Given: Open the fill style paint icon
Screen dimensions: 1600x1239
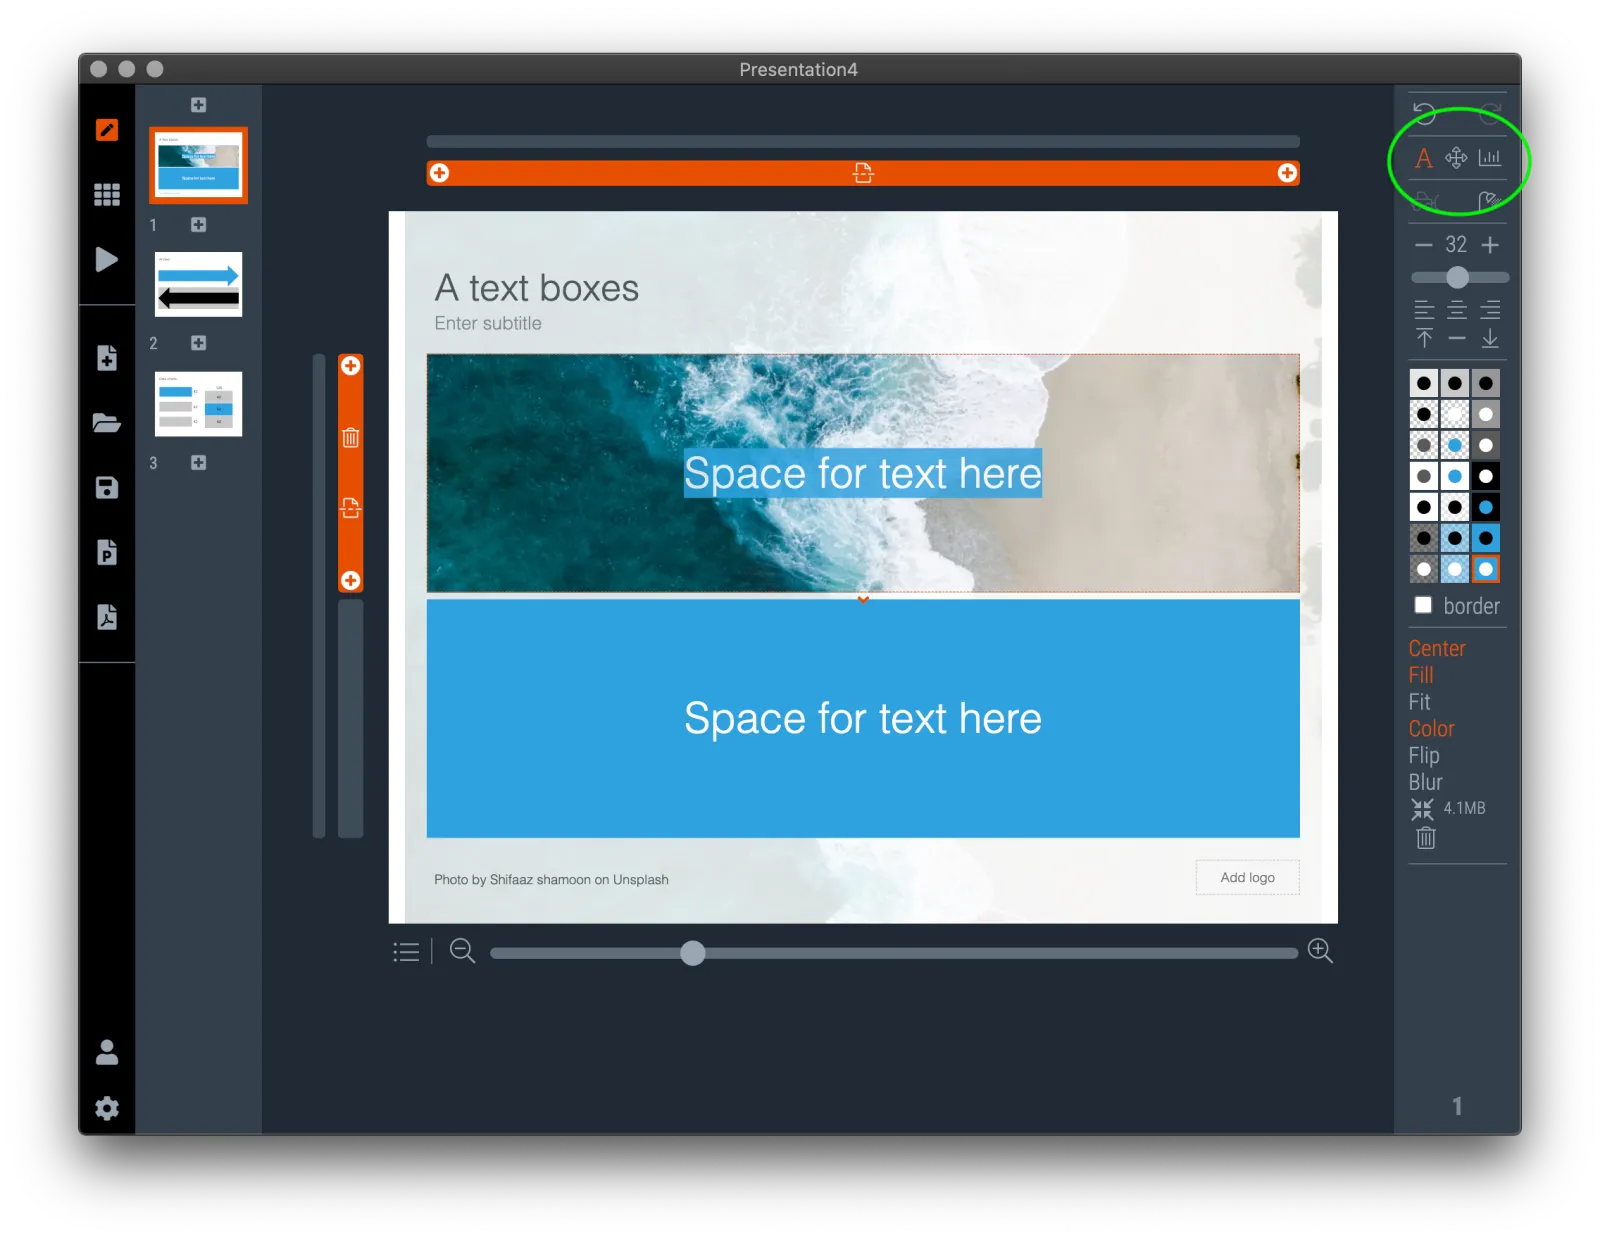Looking at the screenshot, I should (x=1490, y=201).
